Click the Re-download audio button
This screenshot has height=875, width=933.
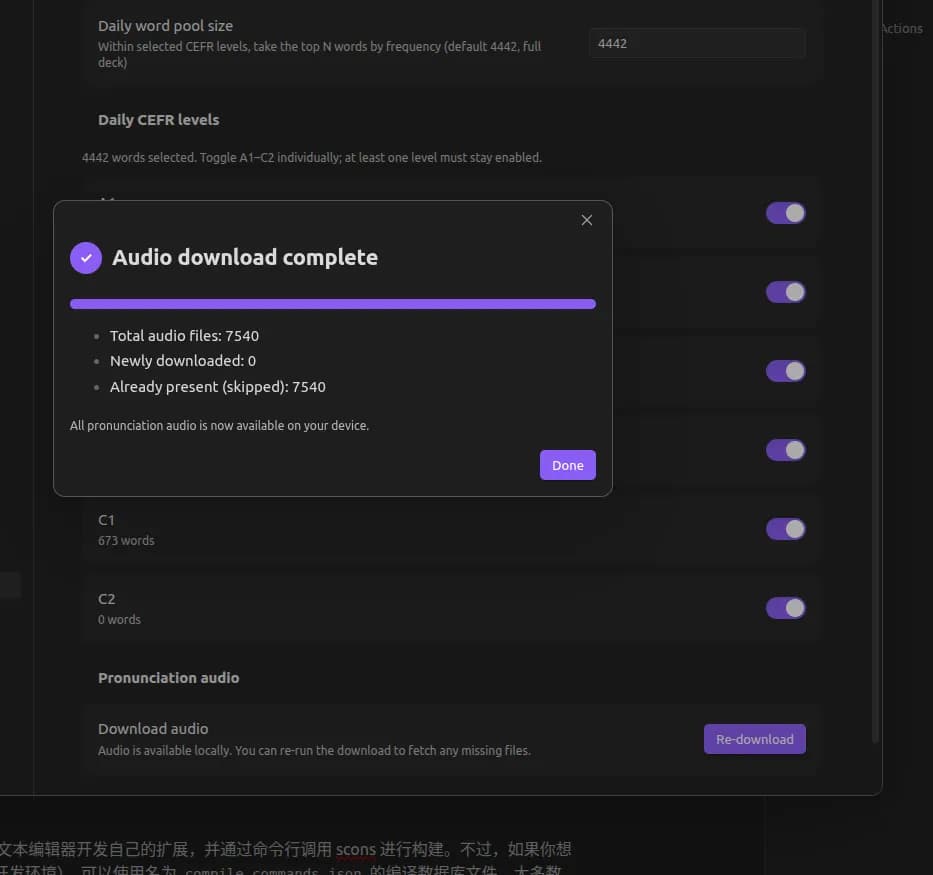[754, 739]
